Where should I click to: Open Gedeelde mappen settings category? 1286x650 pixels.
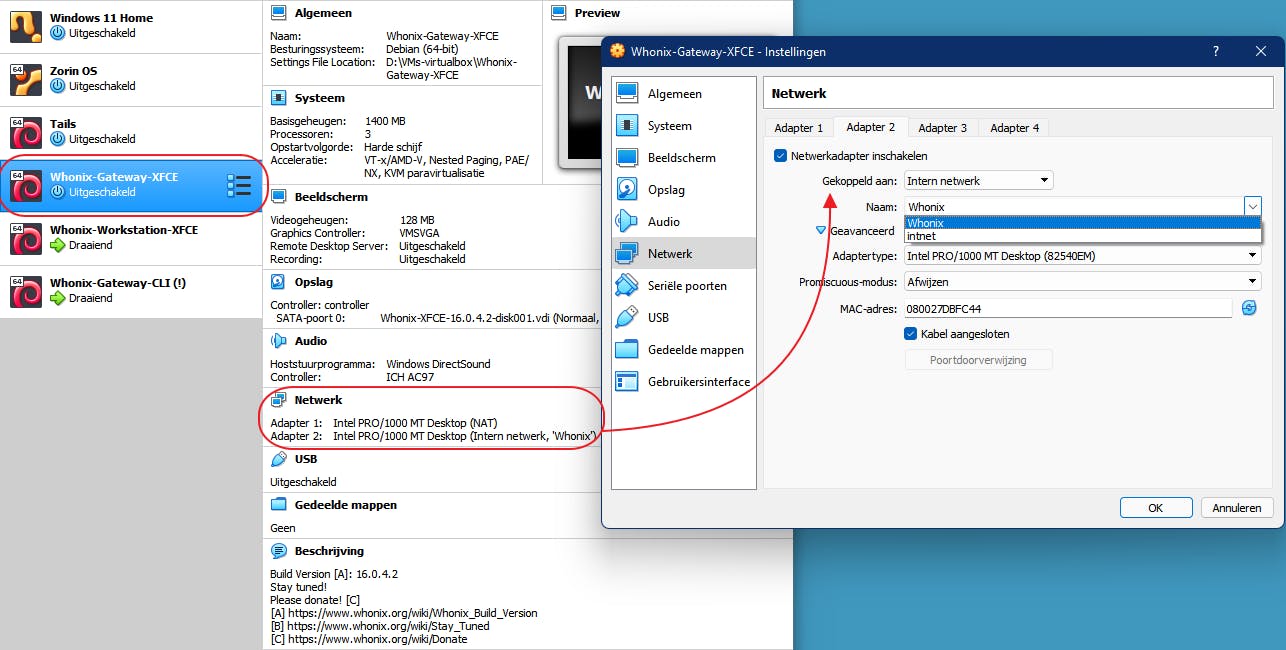684,350
